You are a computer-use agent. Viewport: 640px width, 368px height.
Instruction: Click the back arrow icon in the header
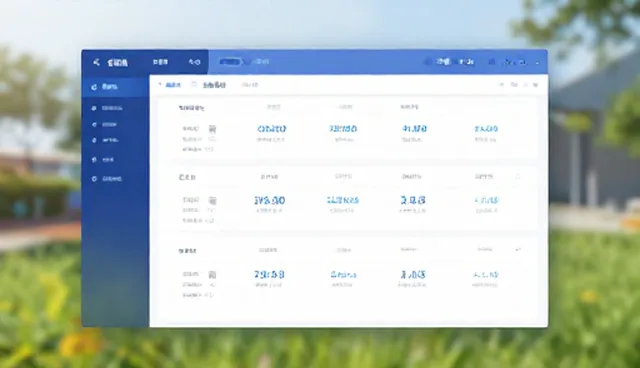coord(96,62)
